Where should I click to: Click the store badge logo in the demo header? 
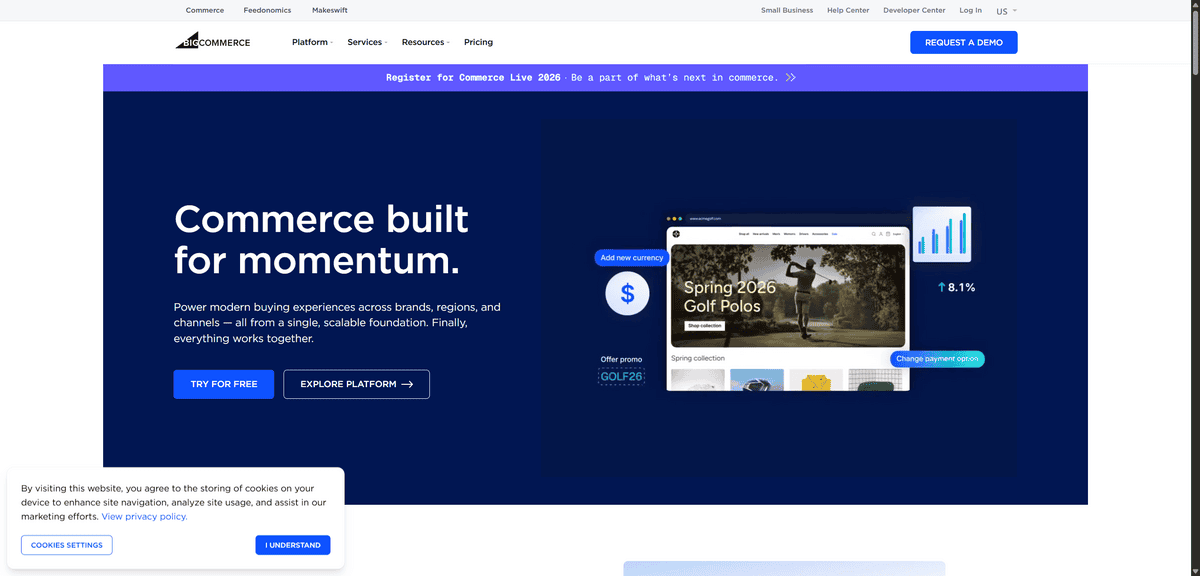point(677,233)
